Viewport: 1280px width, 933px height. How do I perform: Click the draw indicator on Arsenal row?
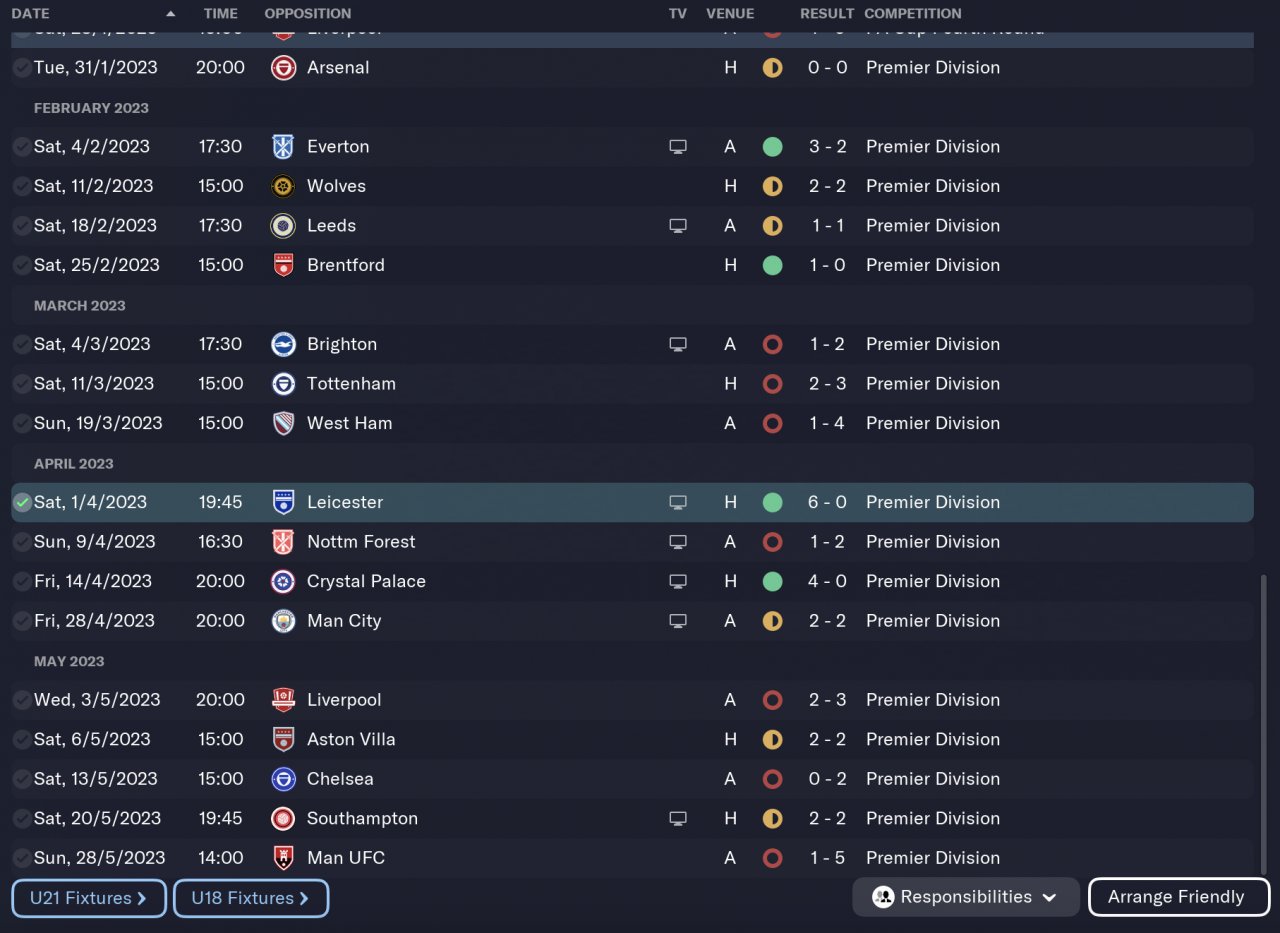tap(772, 68)
